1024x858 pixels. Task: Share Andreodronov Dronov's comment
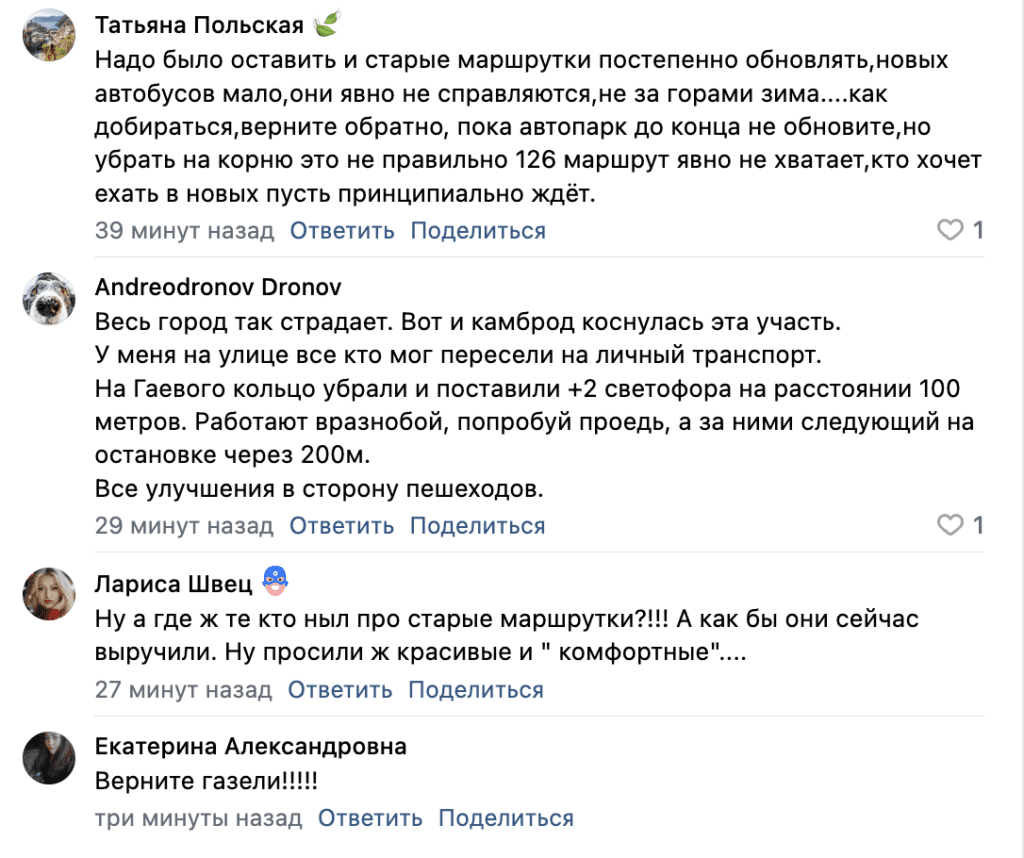point(478,525)
